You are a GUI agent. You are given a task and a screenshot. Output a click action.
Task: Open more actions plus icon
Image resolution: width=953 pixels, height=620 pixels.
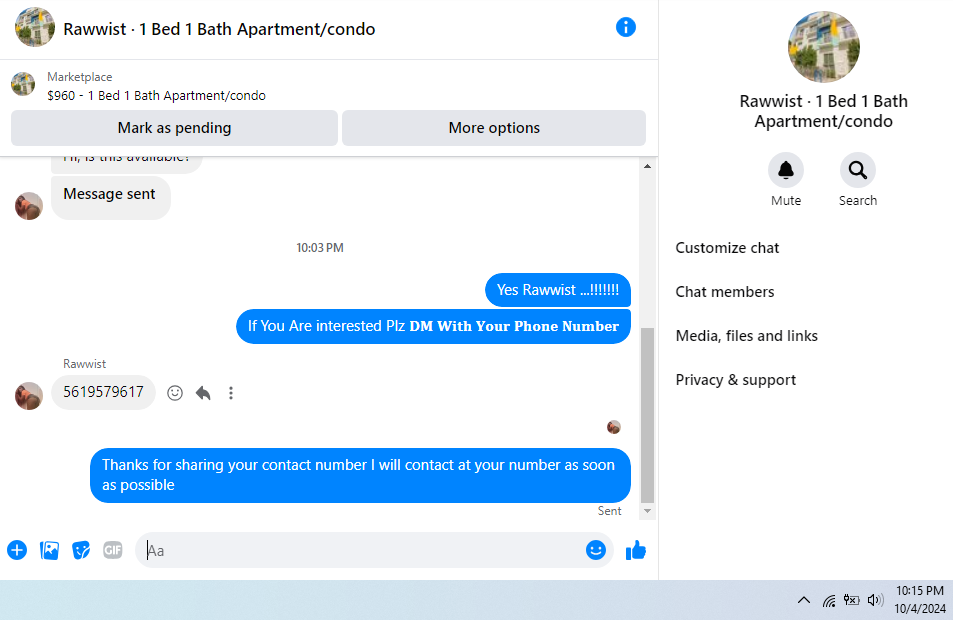tap(17, 550)
